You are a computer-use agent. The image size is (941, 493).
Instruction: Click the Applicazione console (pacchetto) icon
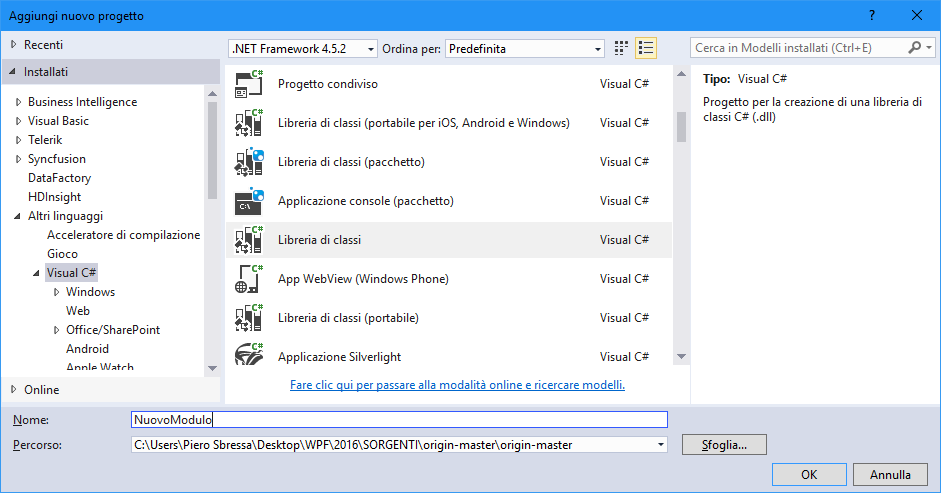click(248, 201)
